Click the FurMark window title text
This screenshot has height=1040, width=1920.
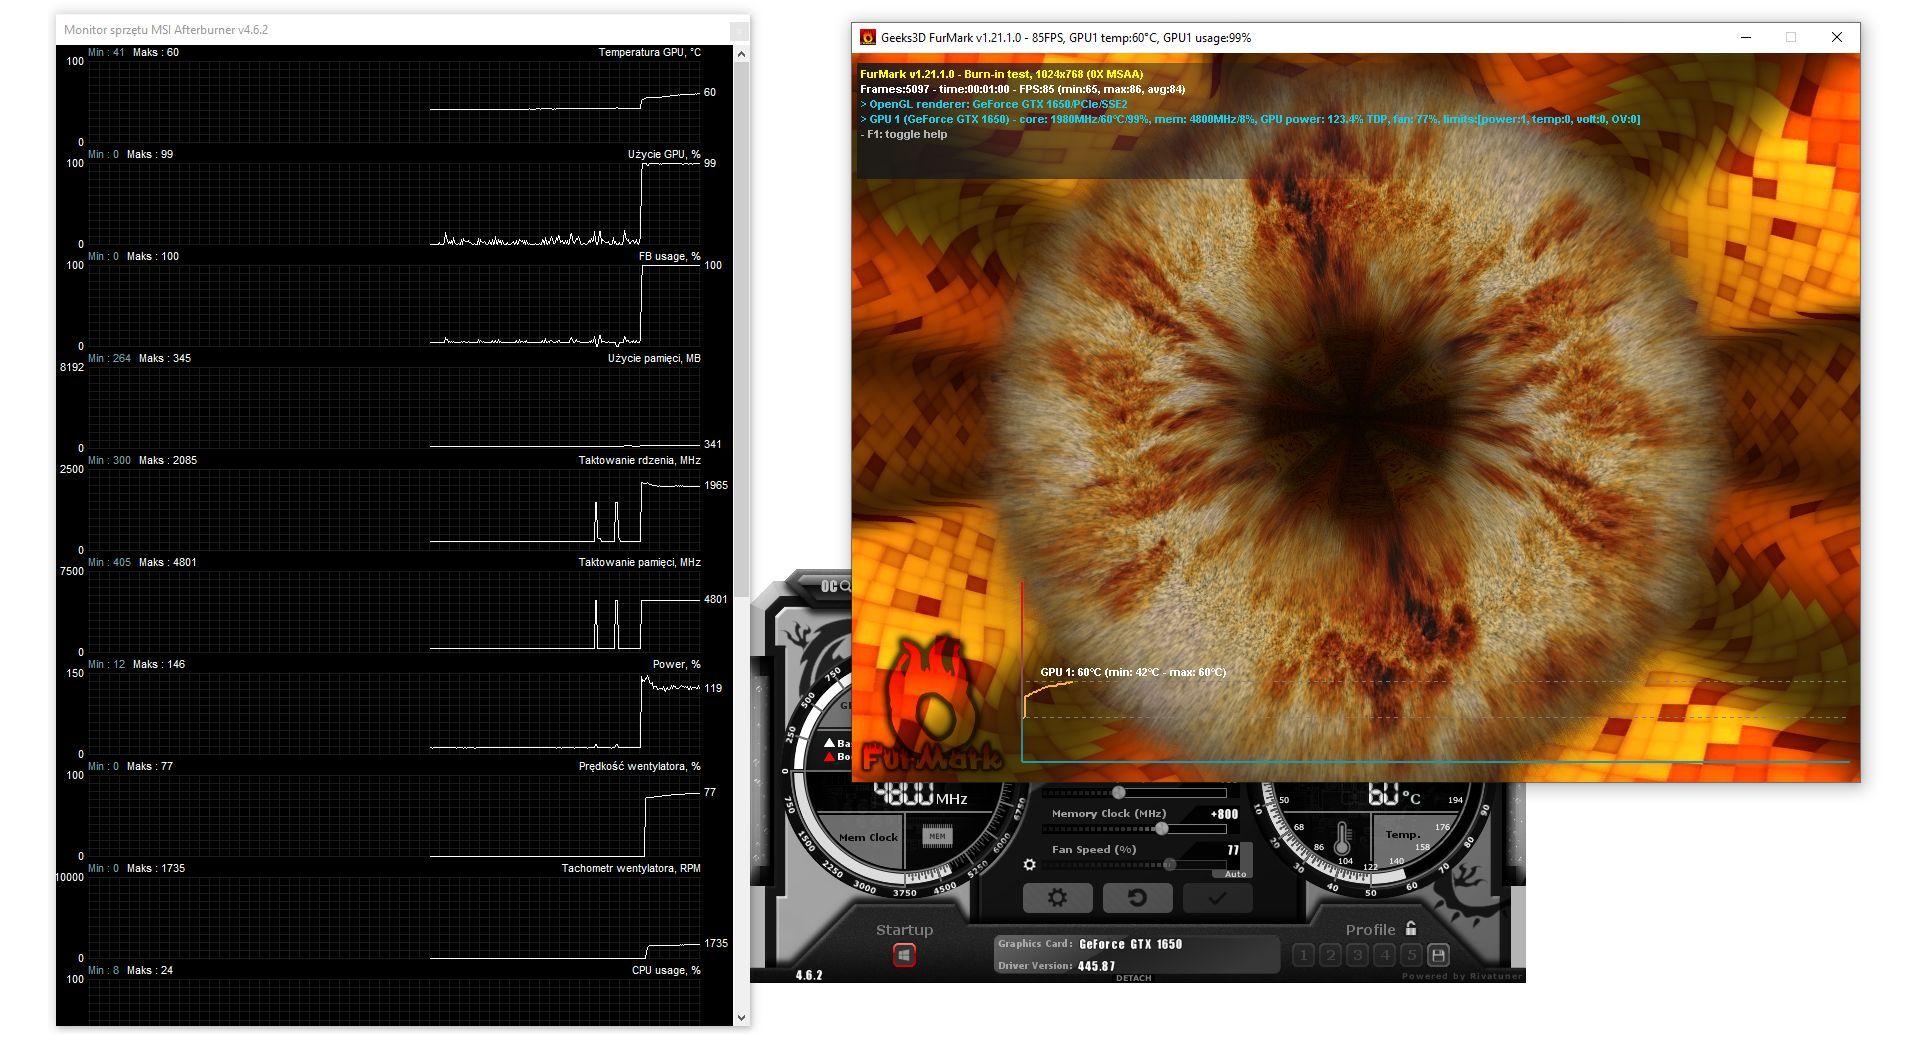(1066, 38)
